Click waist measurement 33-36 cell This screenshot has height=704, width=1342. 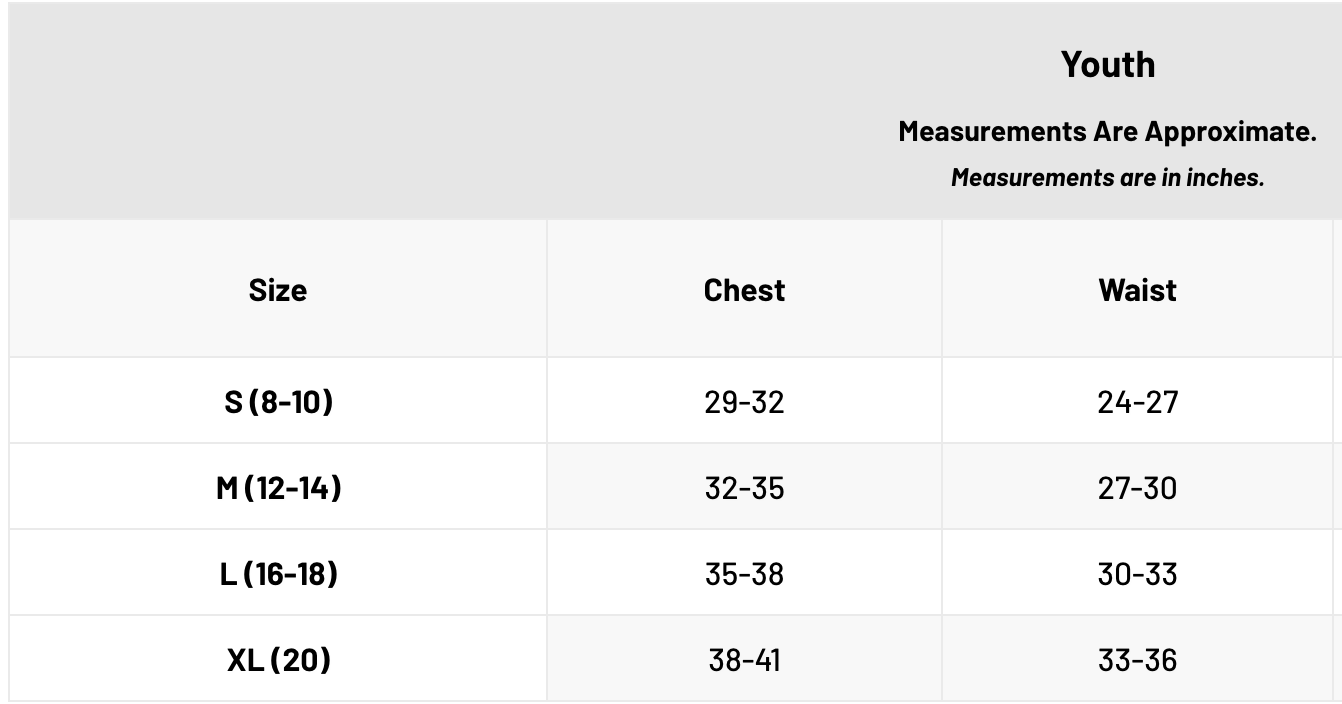pos(1138,660)
